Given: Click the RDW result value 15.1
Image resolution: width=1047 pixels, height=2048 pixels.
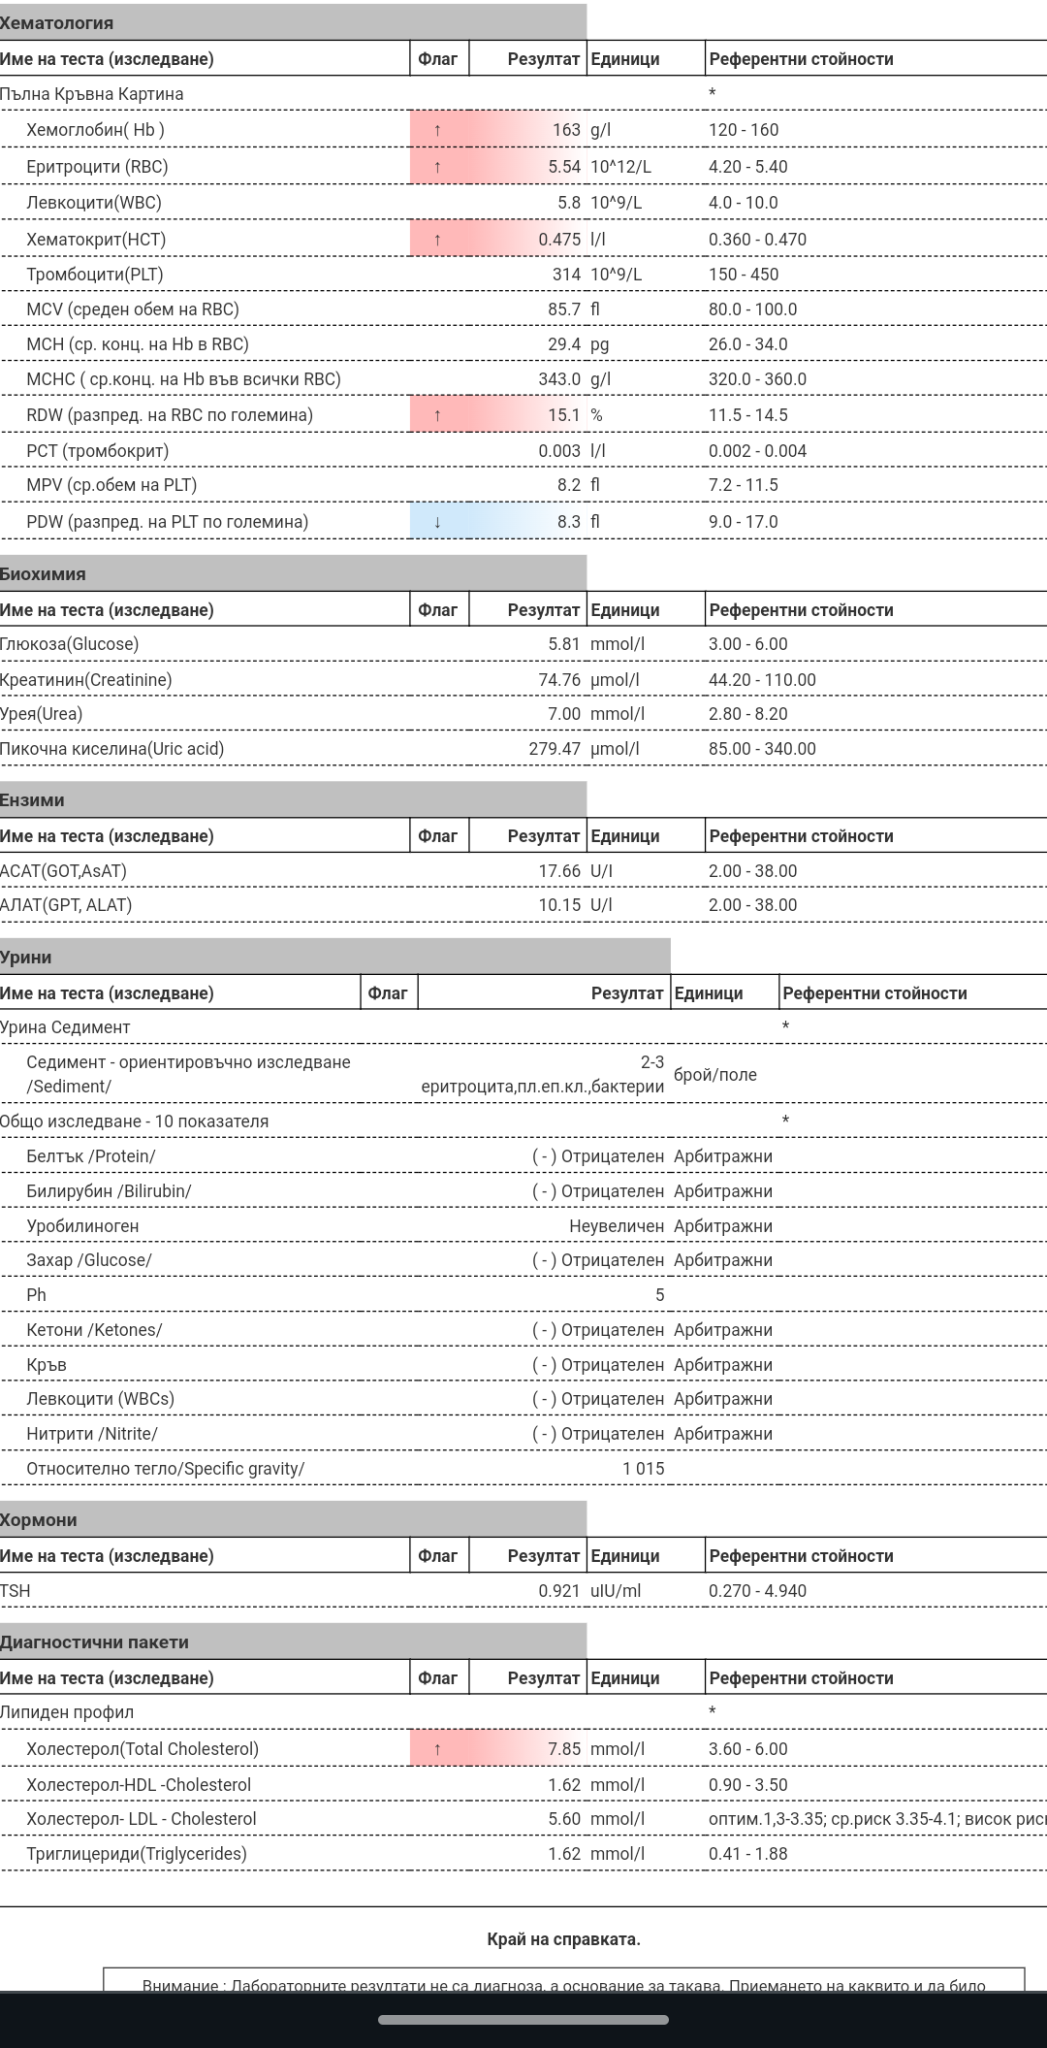Looking at the screenshot, I should pos(564,415).
